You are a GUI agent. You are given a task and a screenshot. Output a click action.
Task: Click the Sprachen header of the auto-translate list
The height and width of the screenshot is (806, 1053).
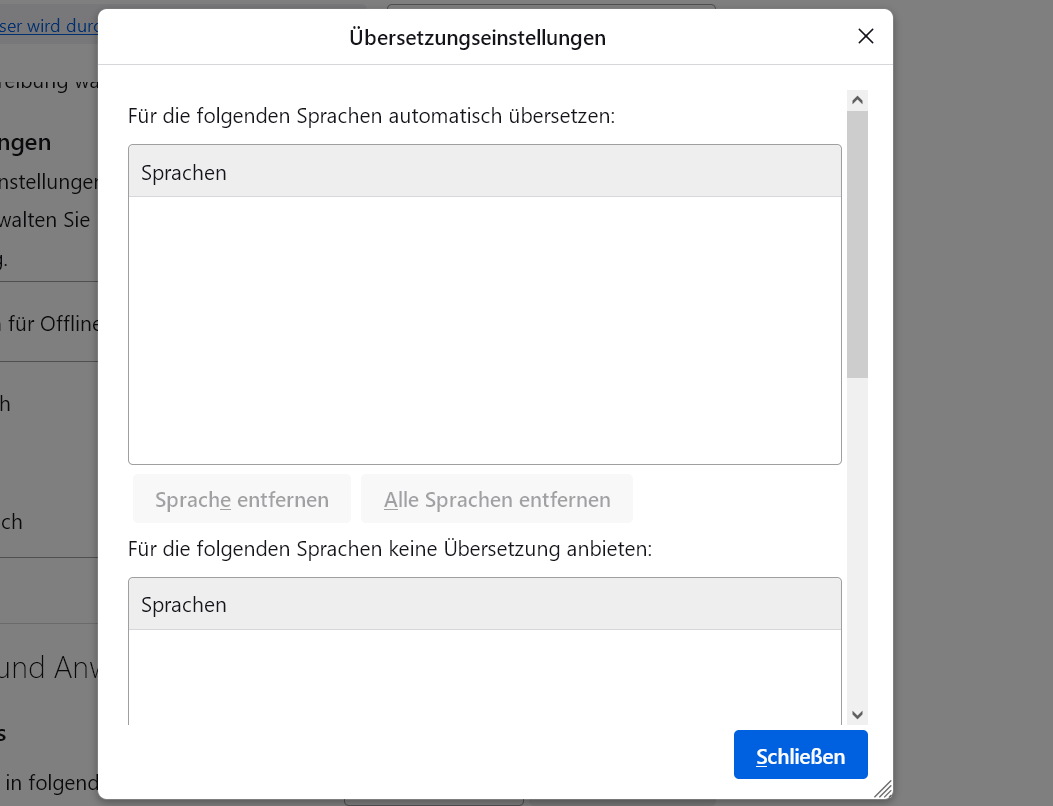484,172
